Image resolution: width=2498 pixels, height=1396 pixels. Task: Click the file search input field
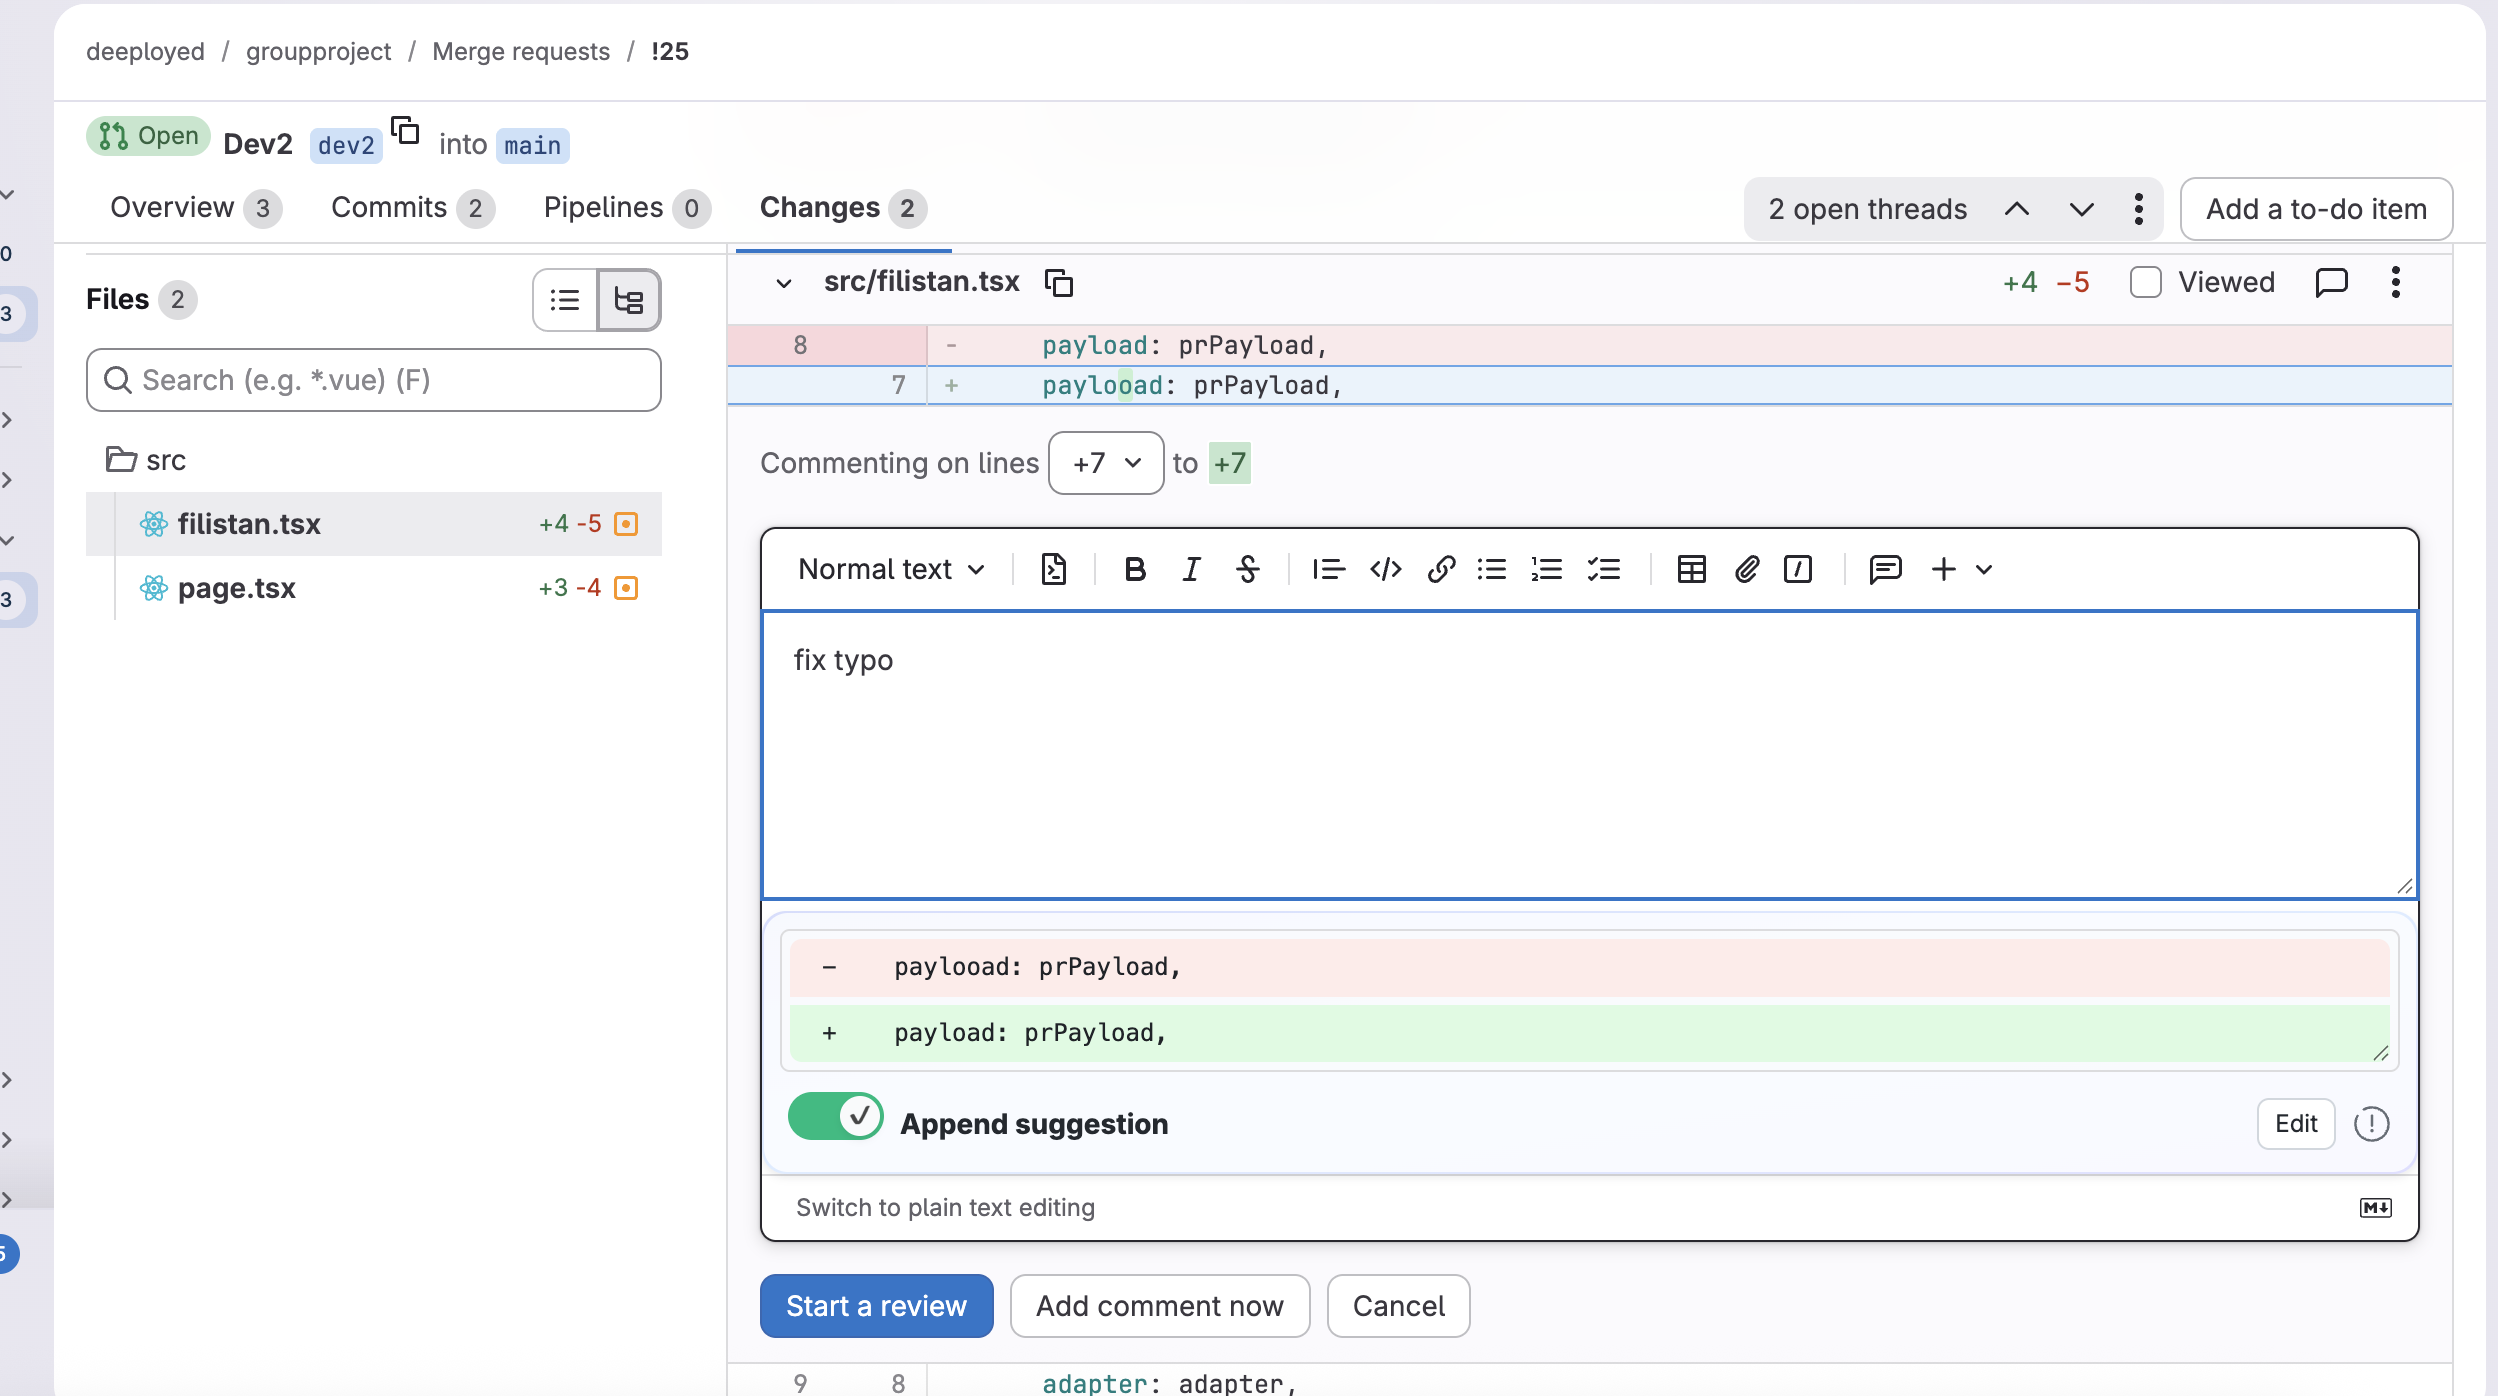[374, 380]
